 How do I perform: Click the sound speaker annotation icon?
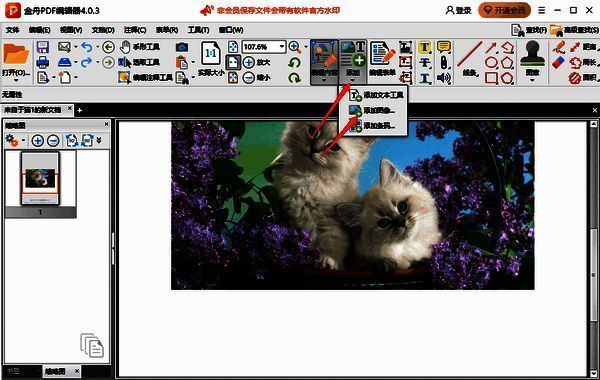click(x=443, y=78)
